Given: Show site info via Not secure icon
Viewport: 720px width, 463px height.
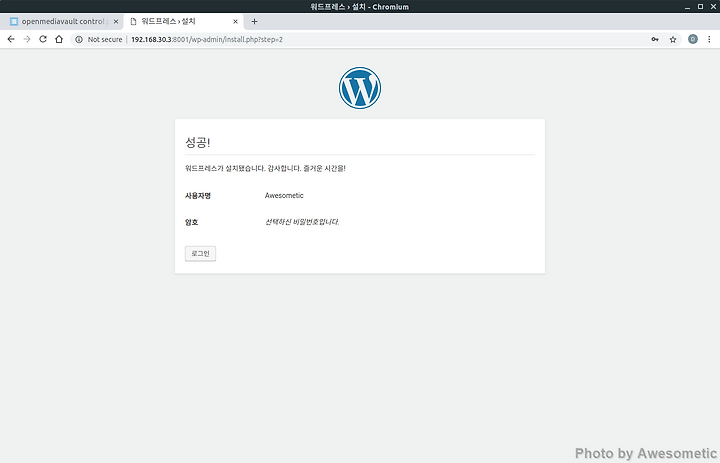Looking at the screenshot, I should click(79, 40).
